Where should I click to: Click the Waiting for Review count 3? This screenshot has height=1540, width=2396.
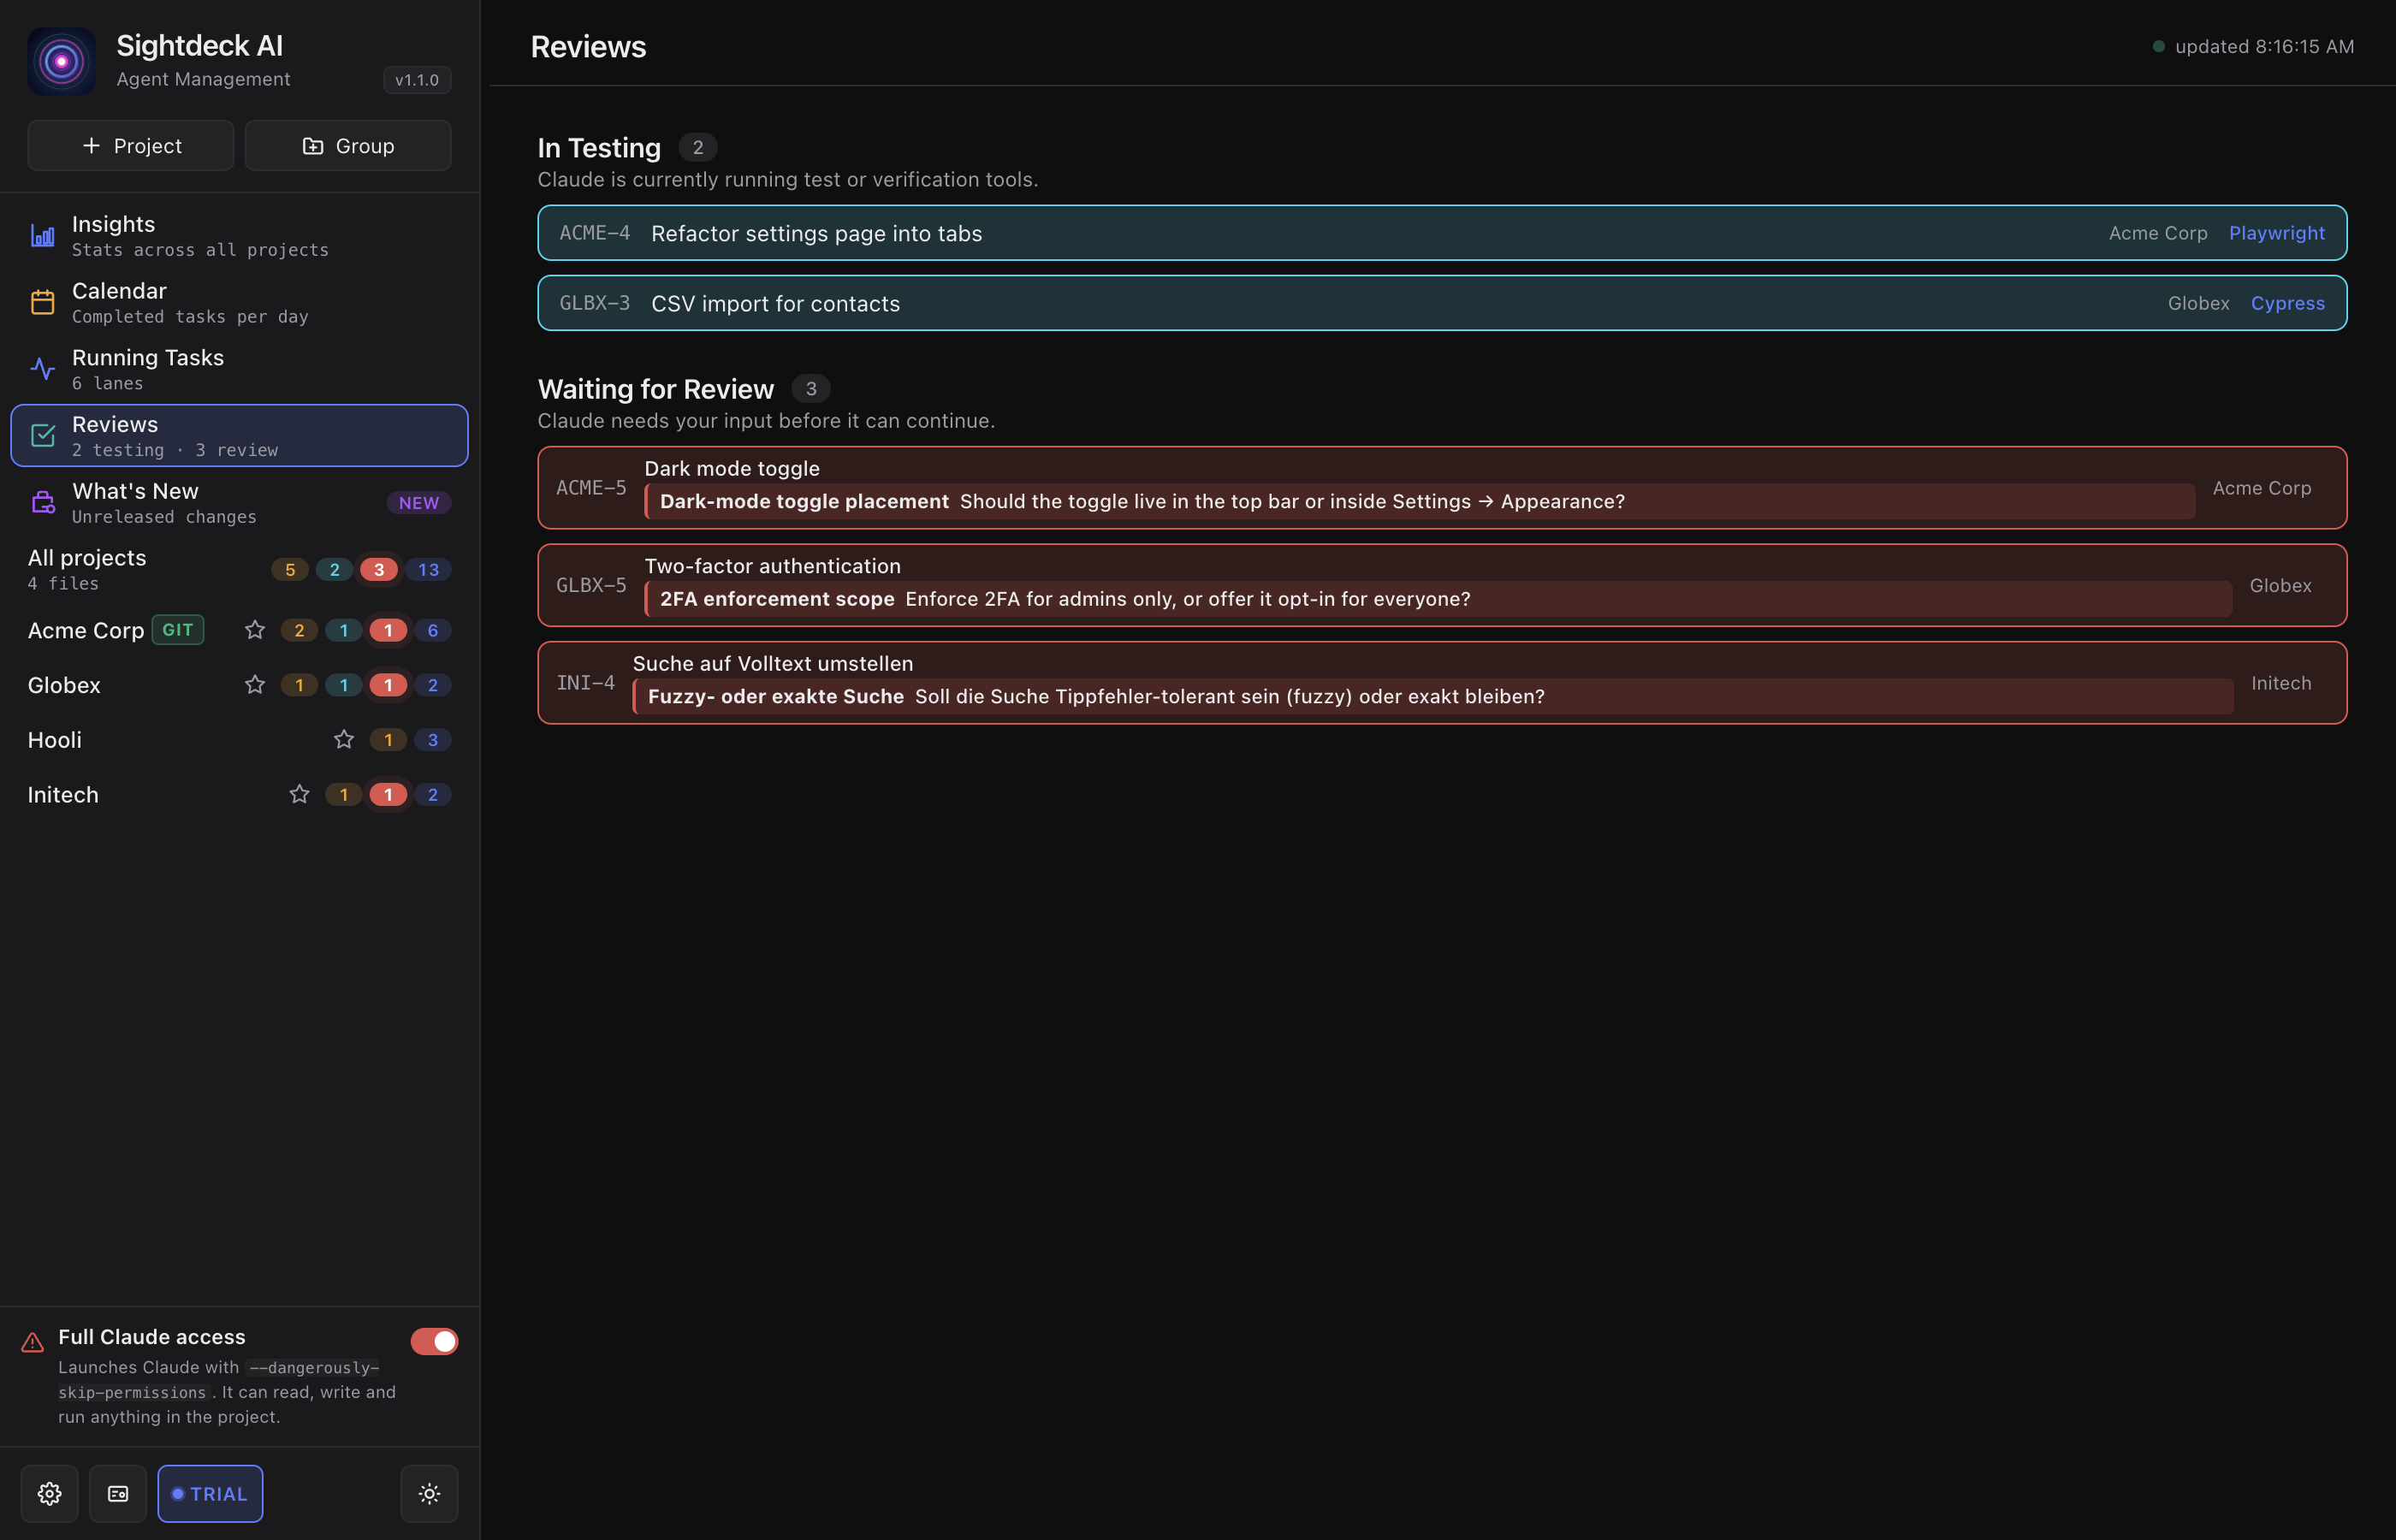(x=811, y=388)
